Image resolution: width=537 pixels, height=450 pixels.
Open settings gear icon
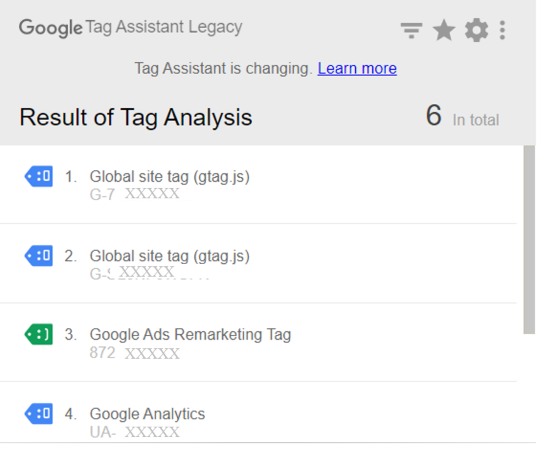(476, 30)
